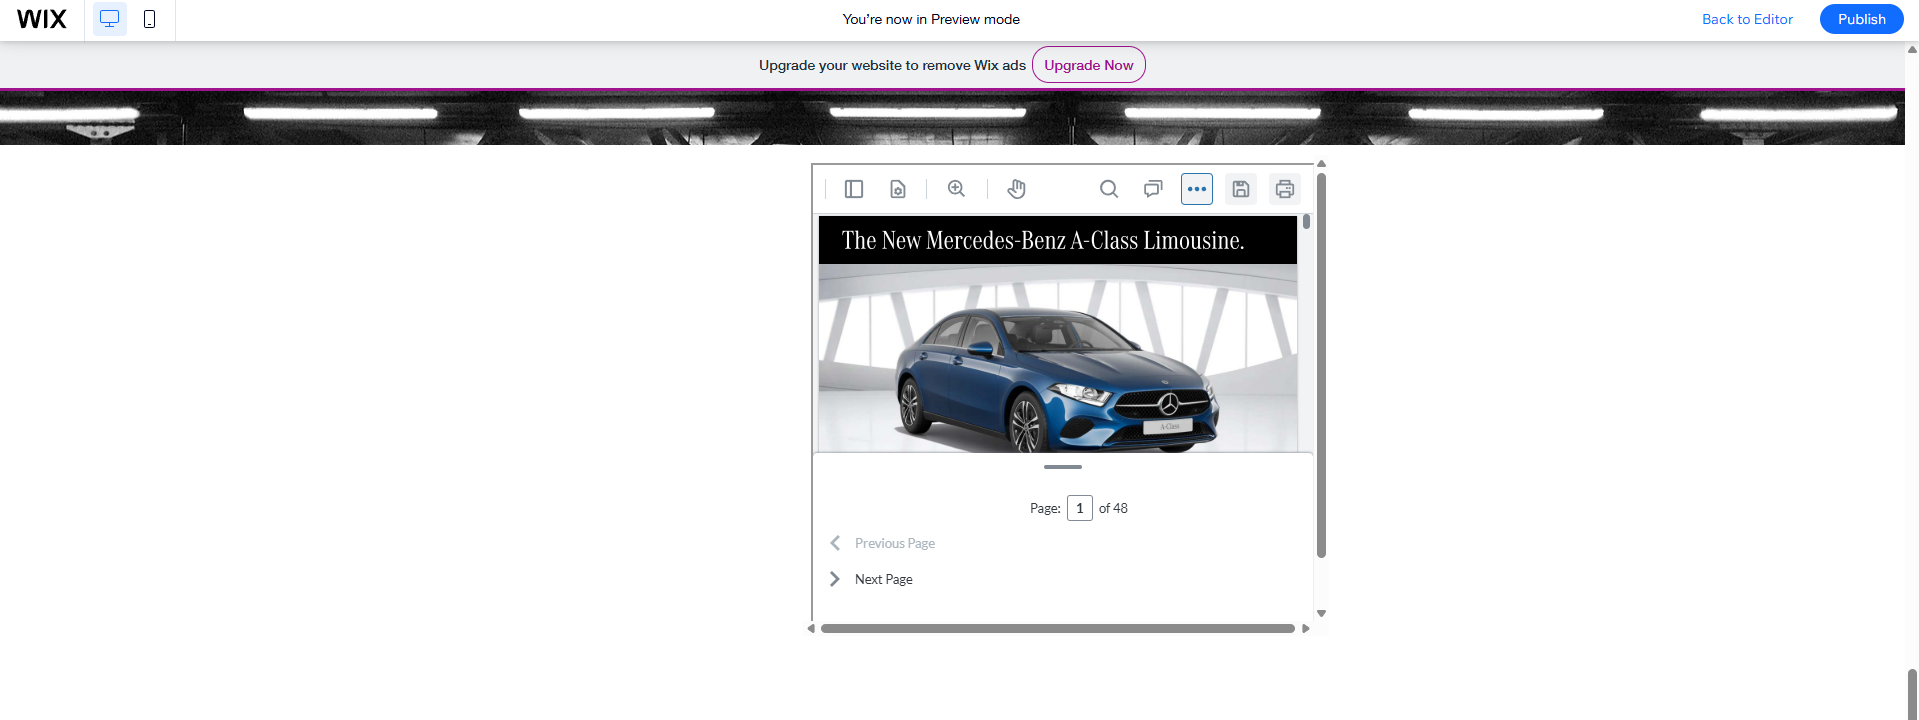Click the viewer's vertical scrollbar thumb
1919x720 pixels.
click(1321, 365)
